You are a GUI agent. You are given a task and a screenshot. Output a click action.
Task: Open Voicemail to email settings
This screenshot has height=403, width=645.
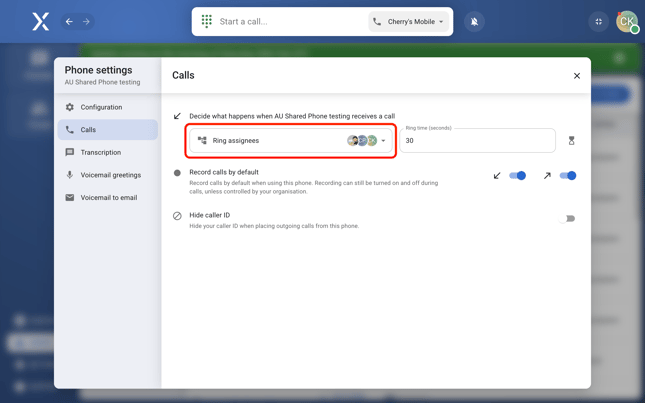108,198
